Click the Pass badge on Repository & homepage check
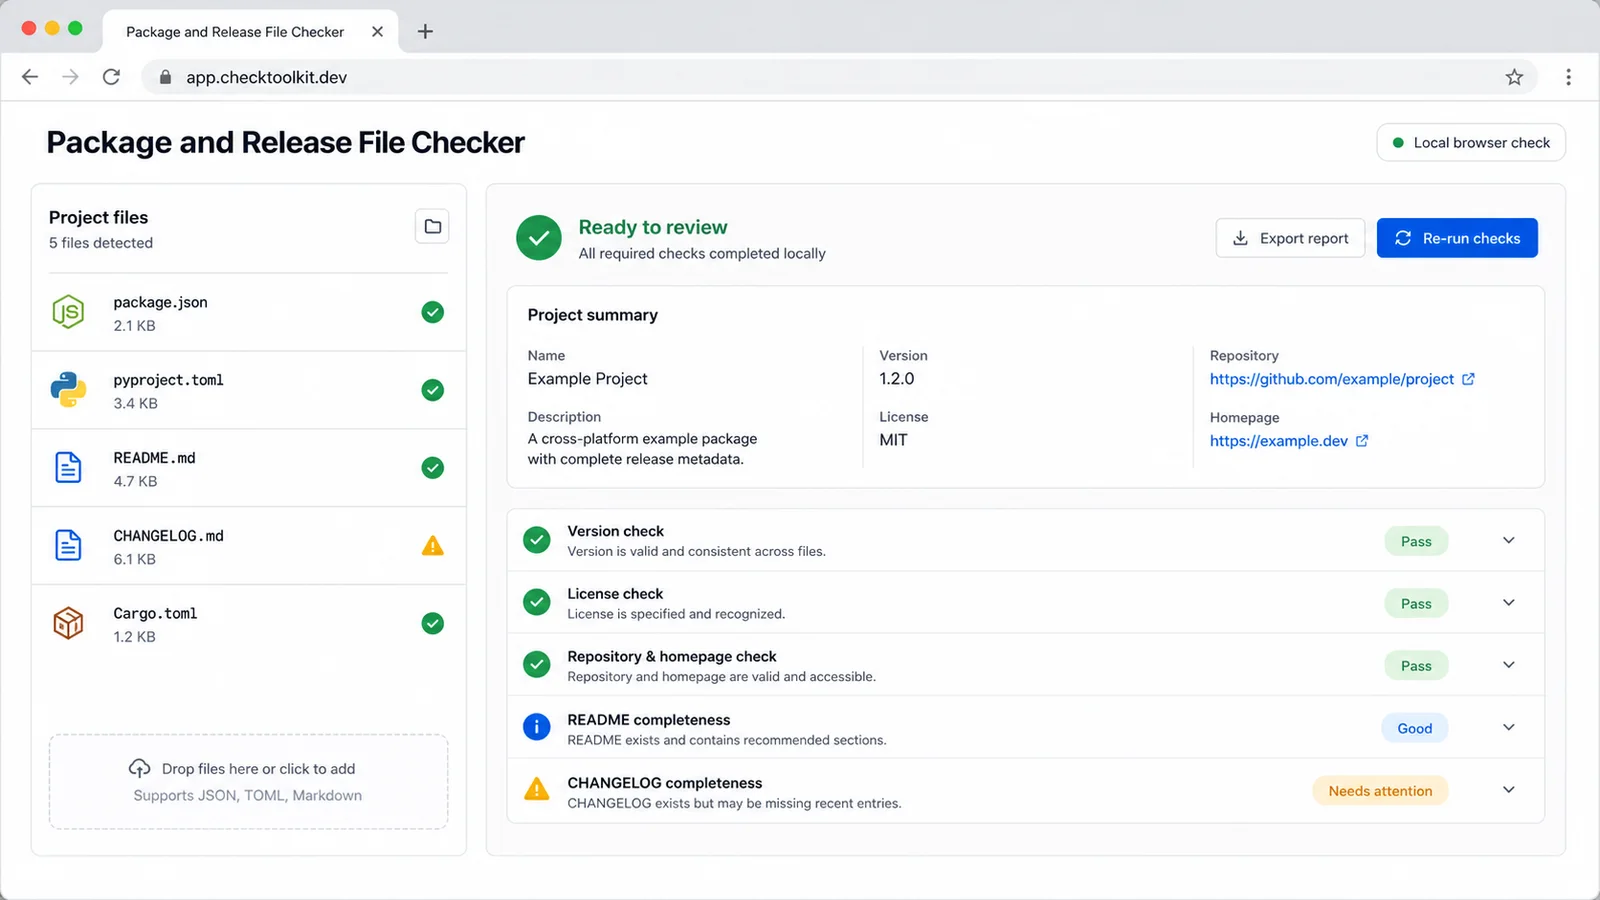This screenshot has height=900, width=1600. 1416,666
